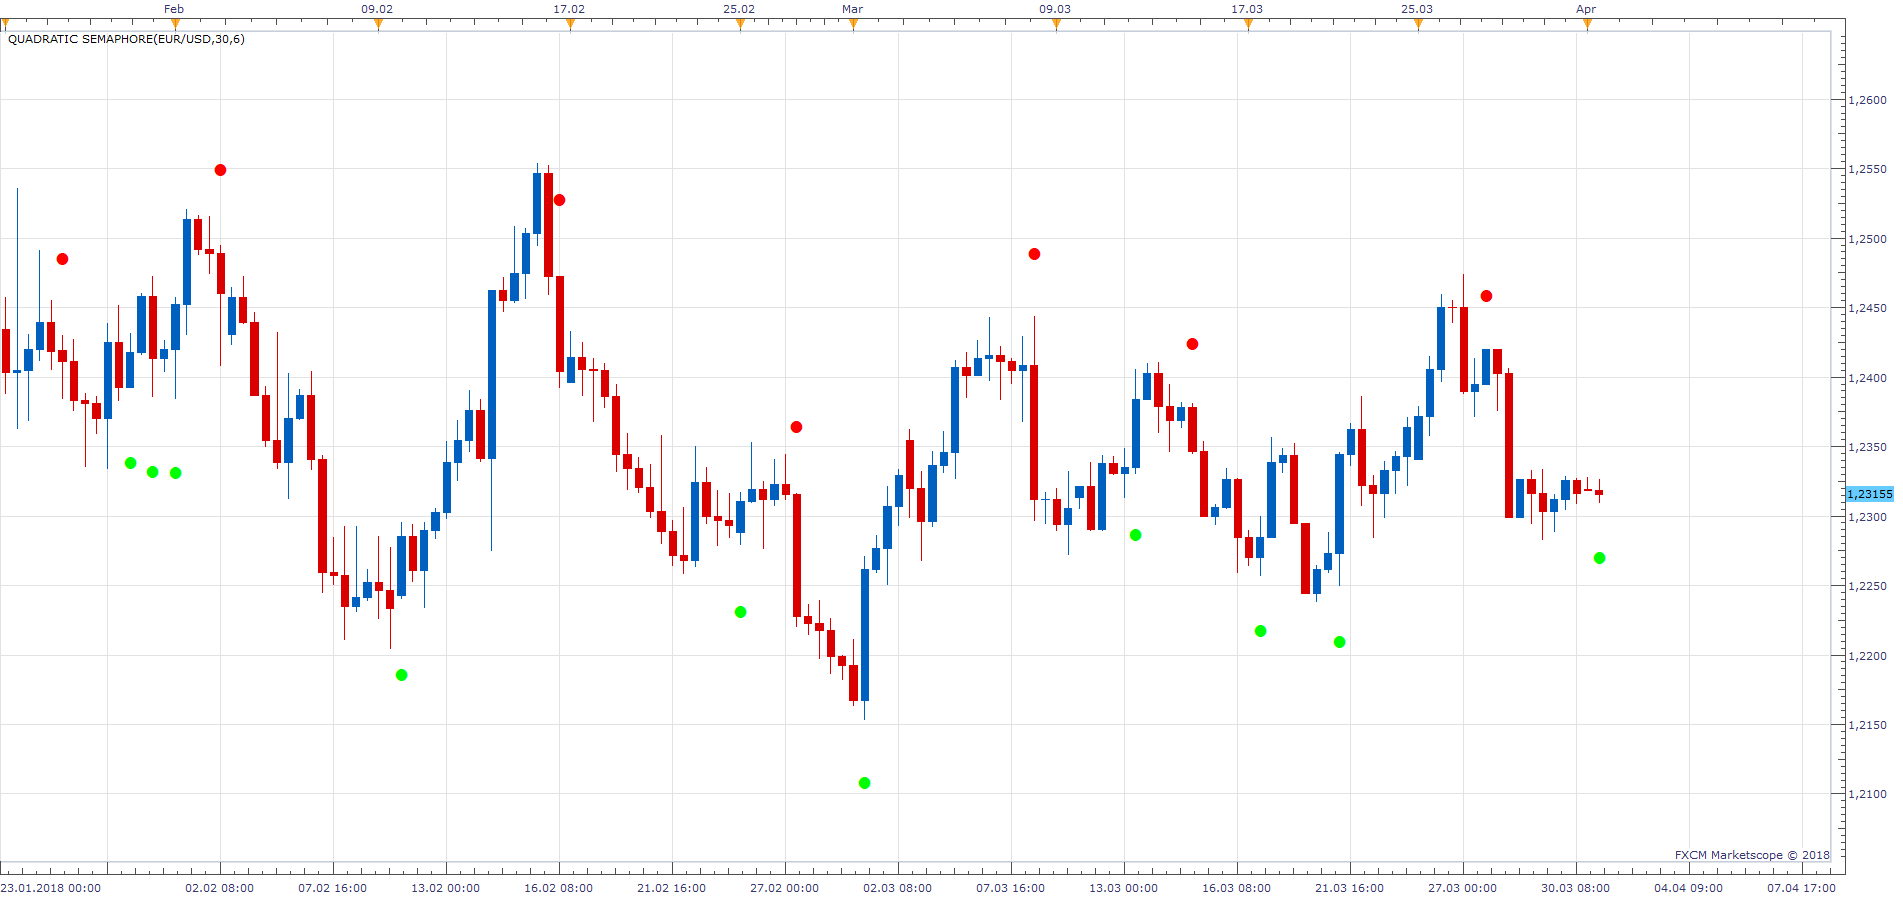Click the orange day marker under 25.02
This screenshot has height=900, width=1903.
(x=740, y=25)
